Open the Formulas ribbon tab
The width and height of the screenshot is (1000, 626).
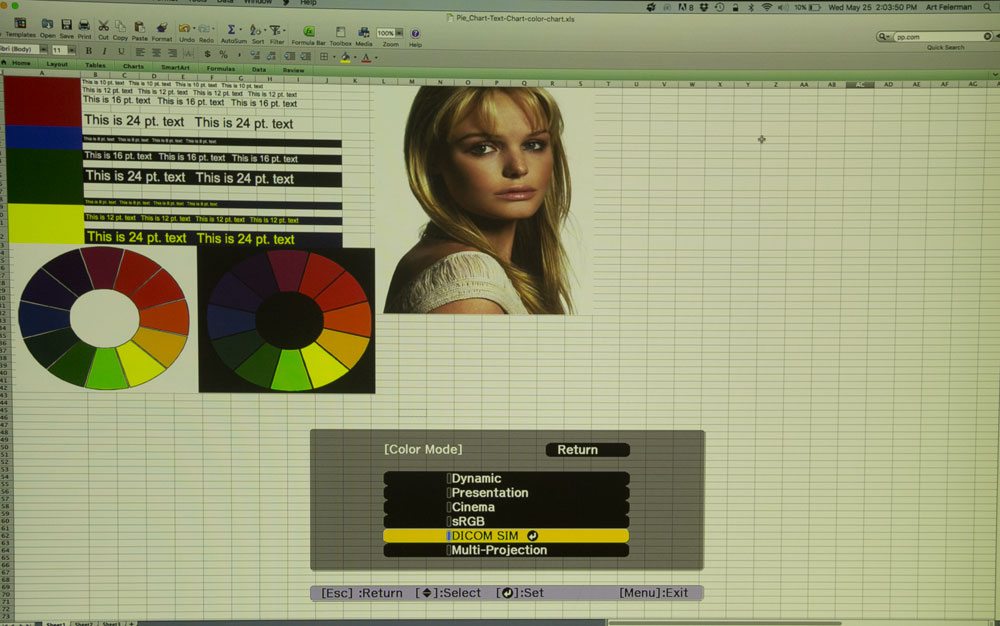tap(220, 69)
